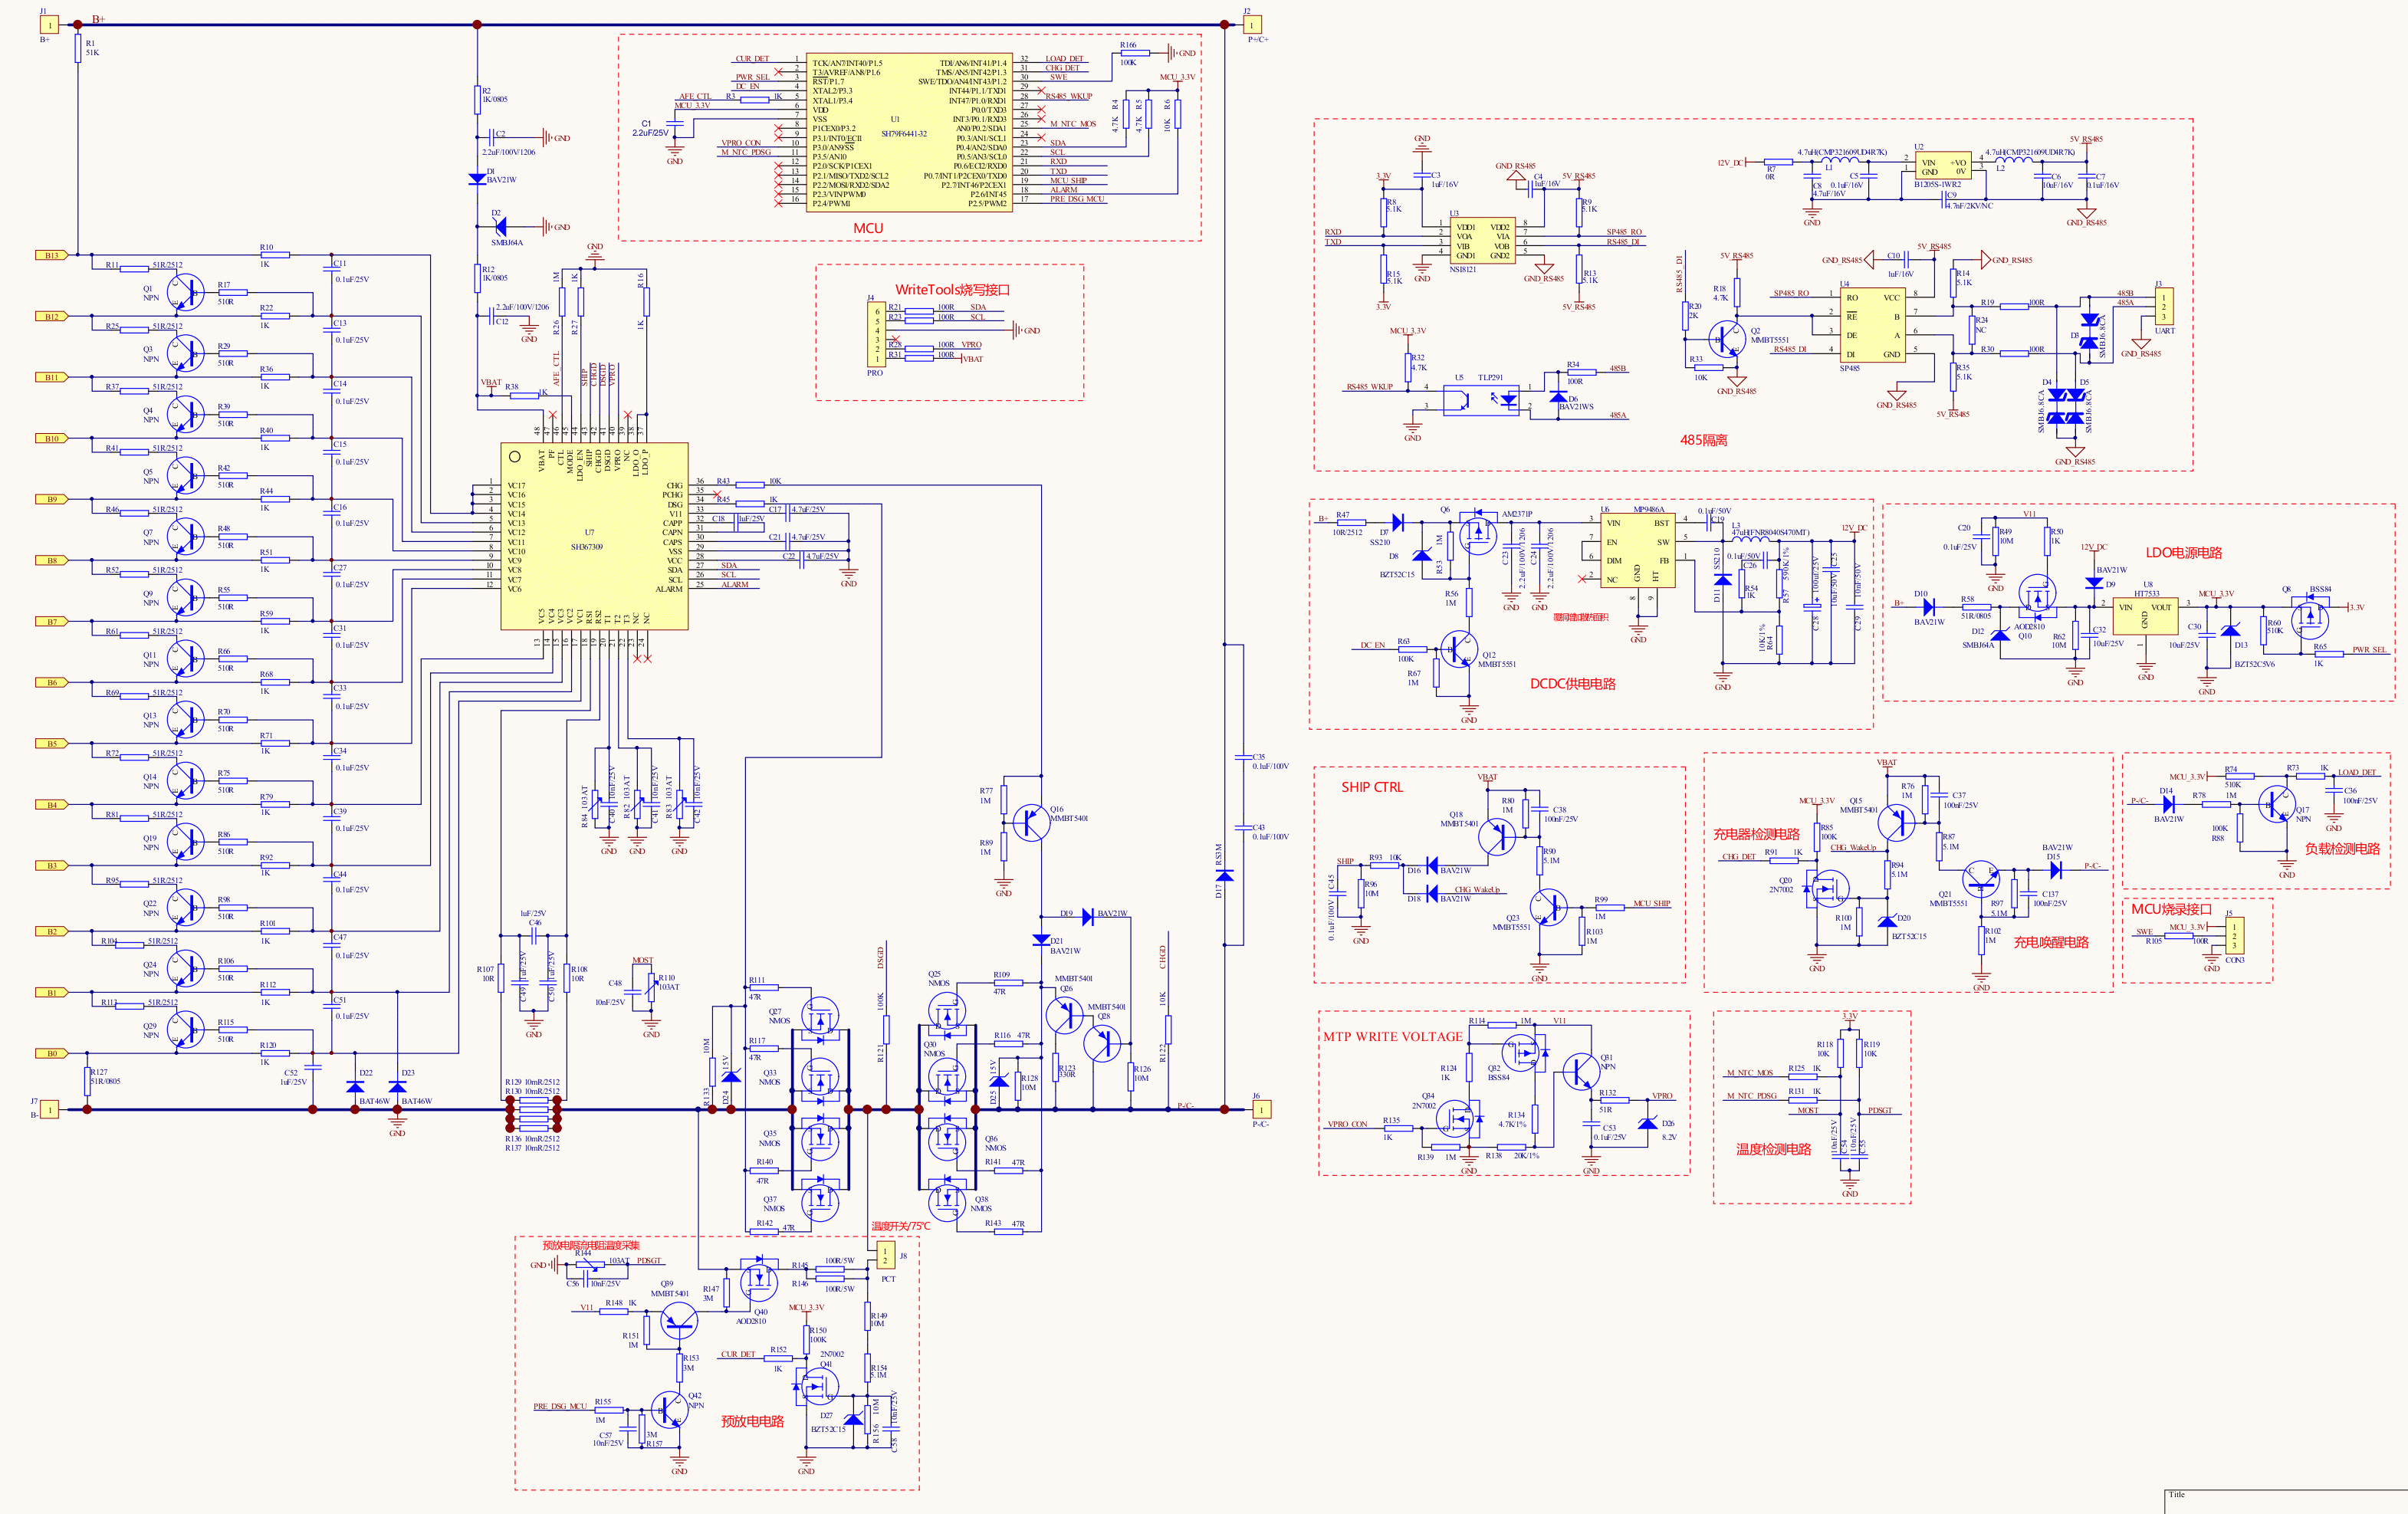Select the U4 SP485 transceiver chip
This screenshot has height=1514, width=2408.
(x=1872, y=326)
